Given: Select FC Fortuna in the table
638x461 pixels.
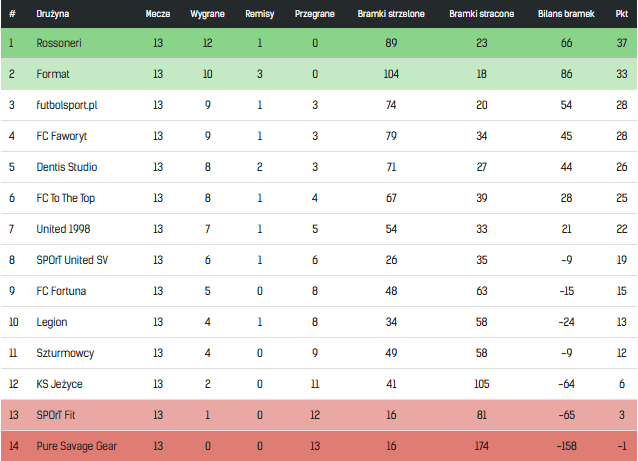Looking at the screenshot, I should coord(60,291).
